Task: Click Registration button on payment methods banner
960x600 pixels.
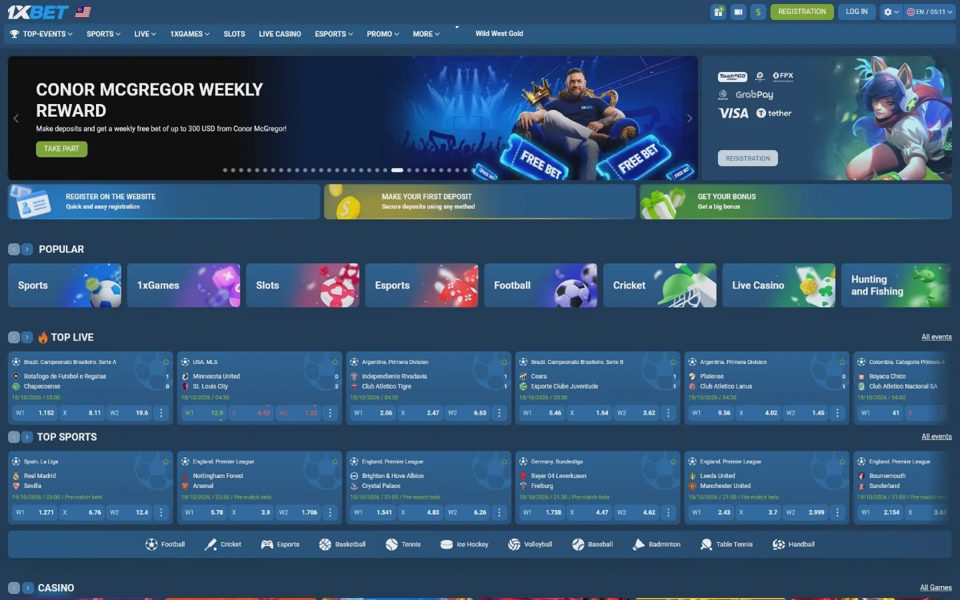Action: (x=748, y=158)
